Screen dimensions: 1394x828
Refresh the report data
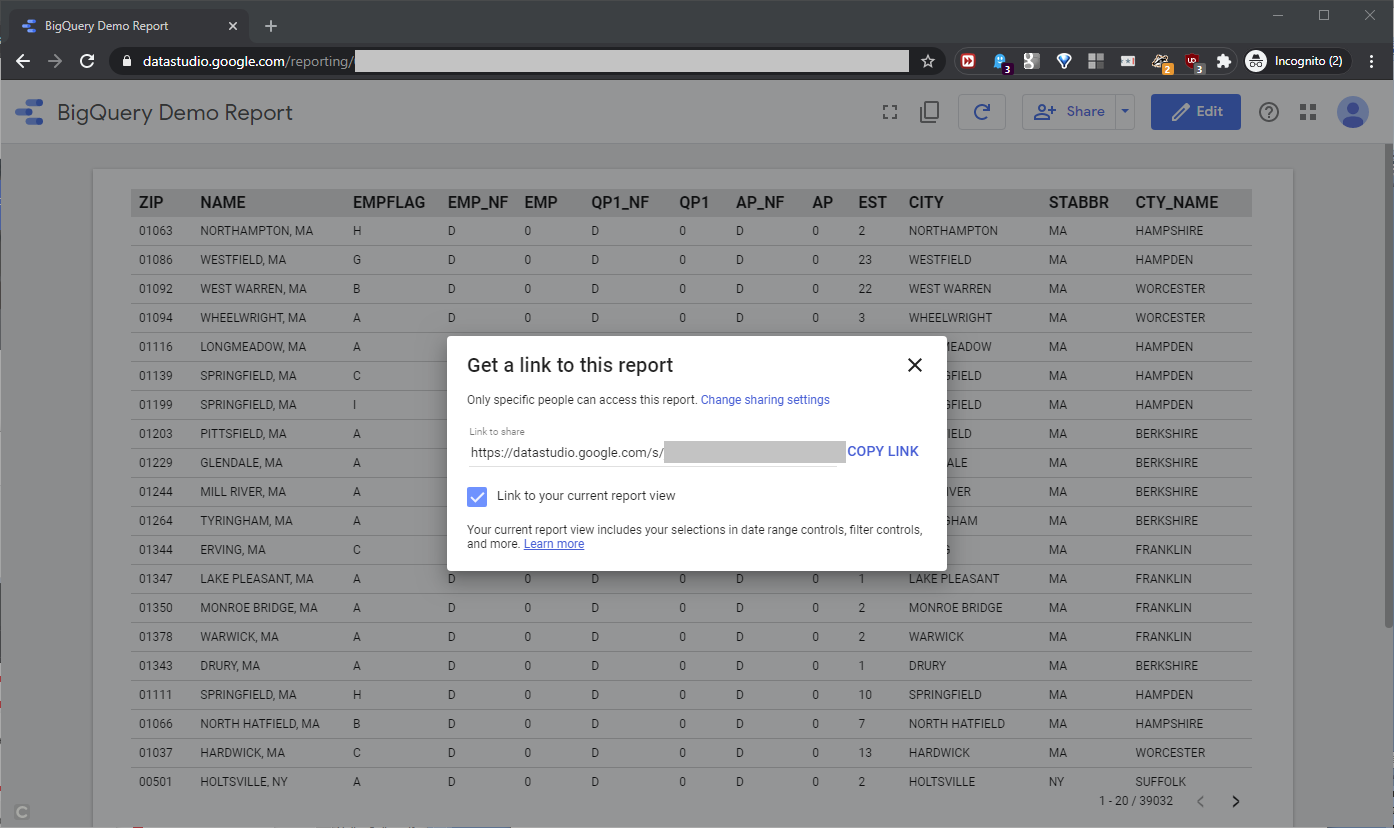click(982, 112)
